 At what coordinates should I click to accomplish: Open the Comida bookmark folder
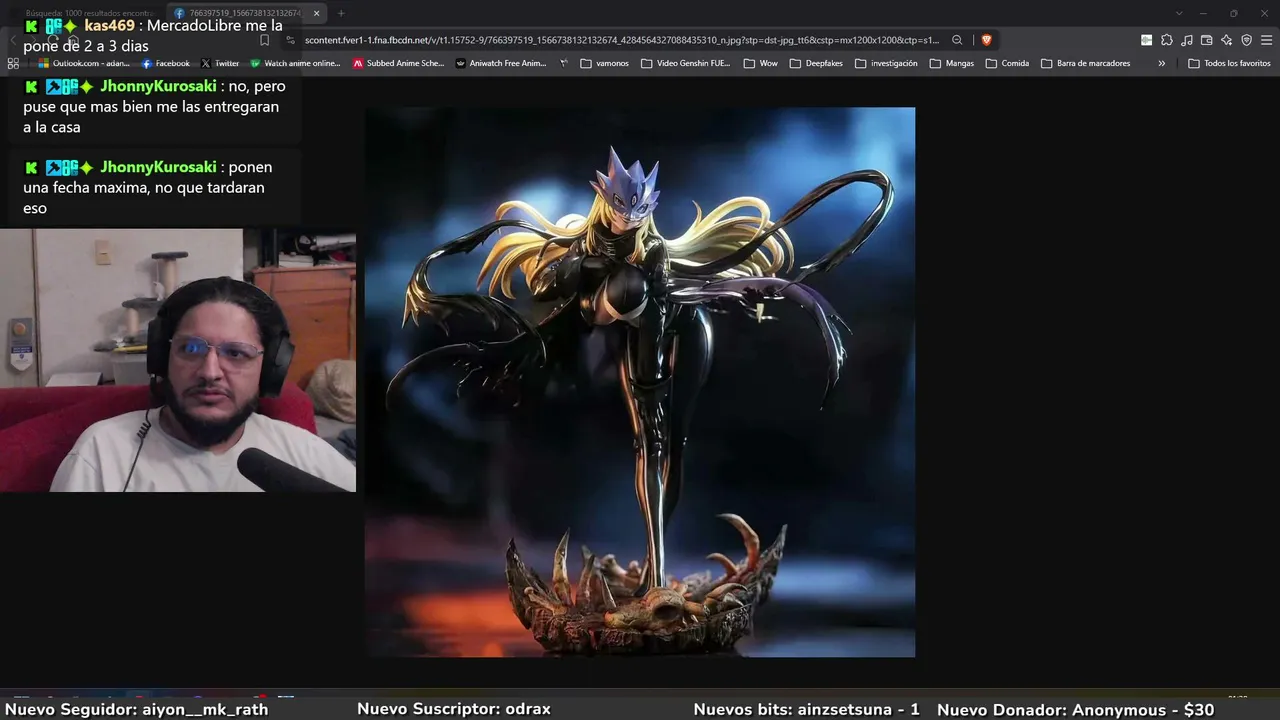click(x=1007, y=63)
